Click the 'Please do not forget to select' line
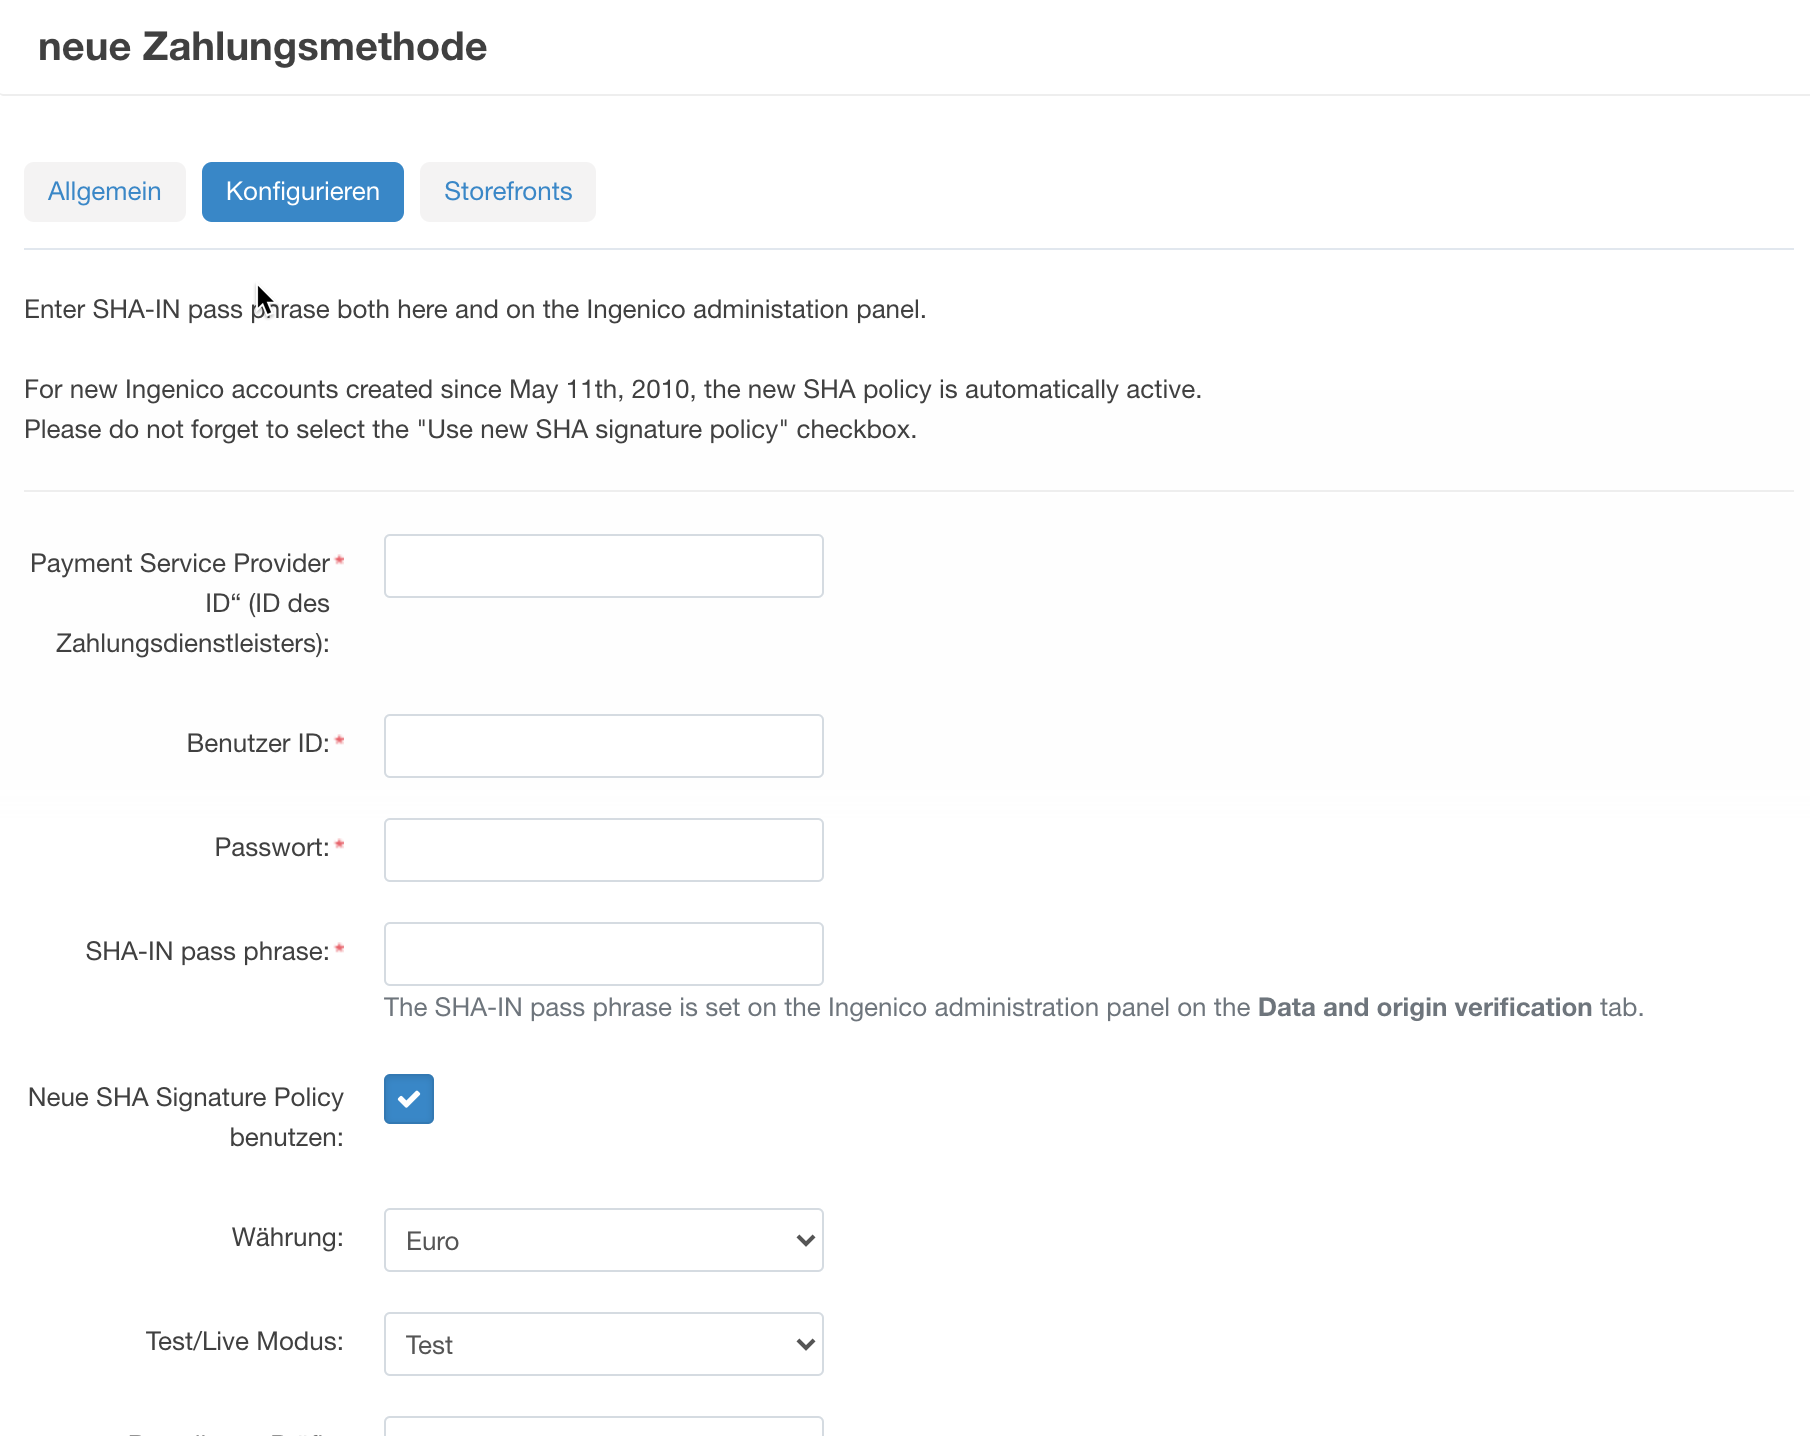1810x1436 pixels. pos(470,429)
